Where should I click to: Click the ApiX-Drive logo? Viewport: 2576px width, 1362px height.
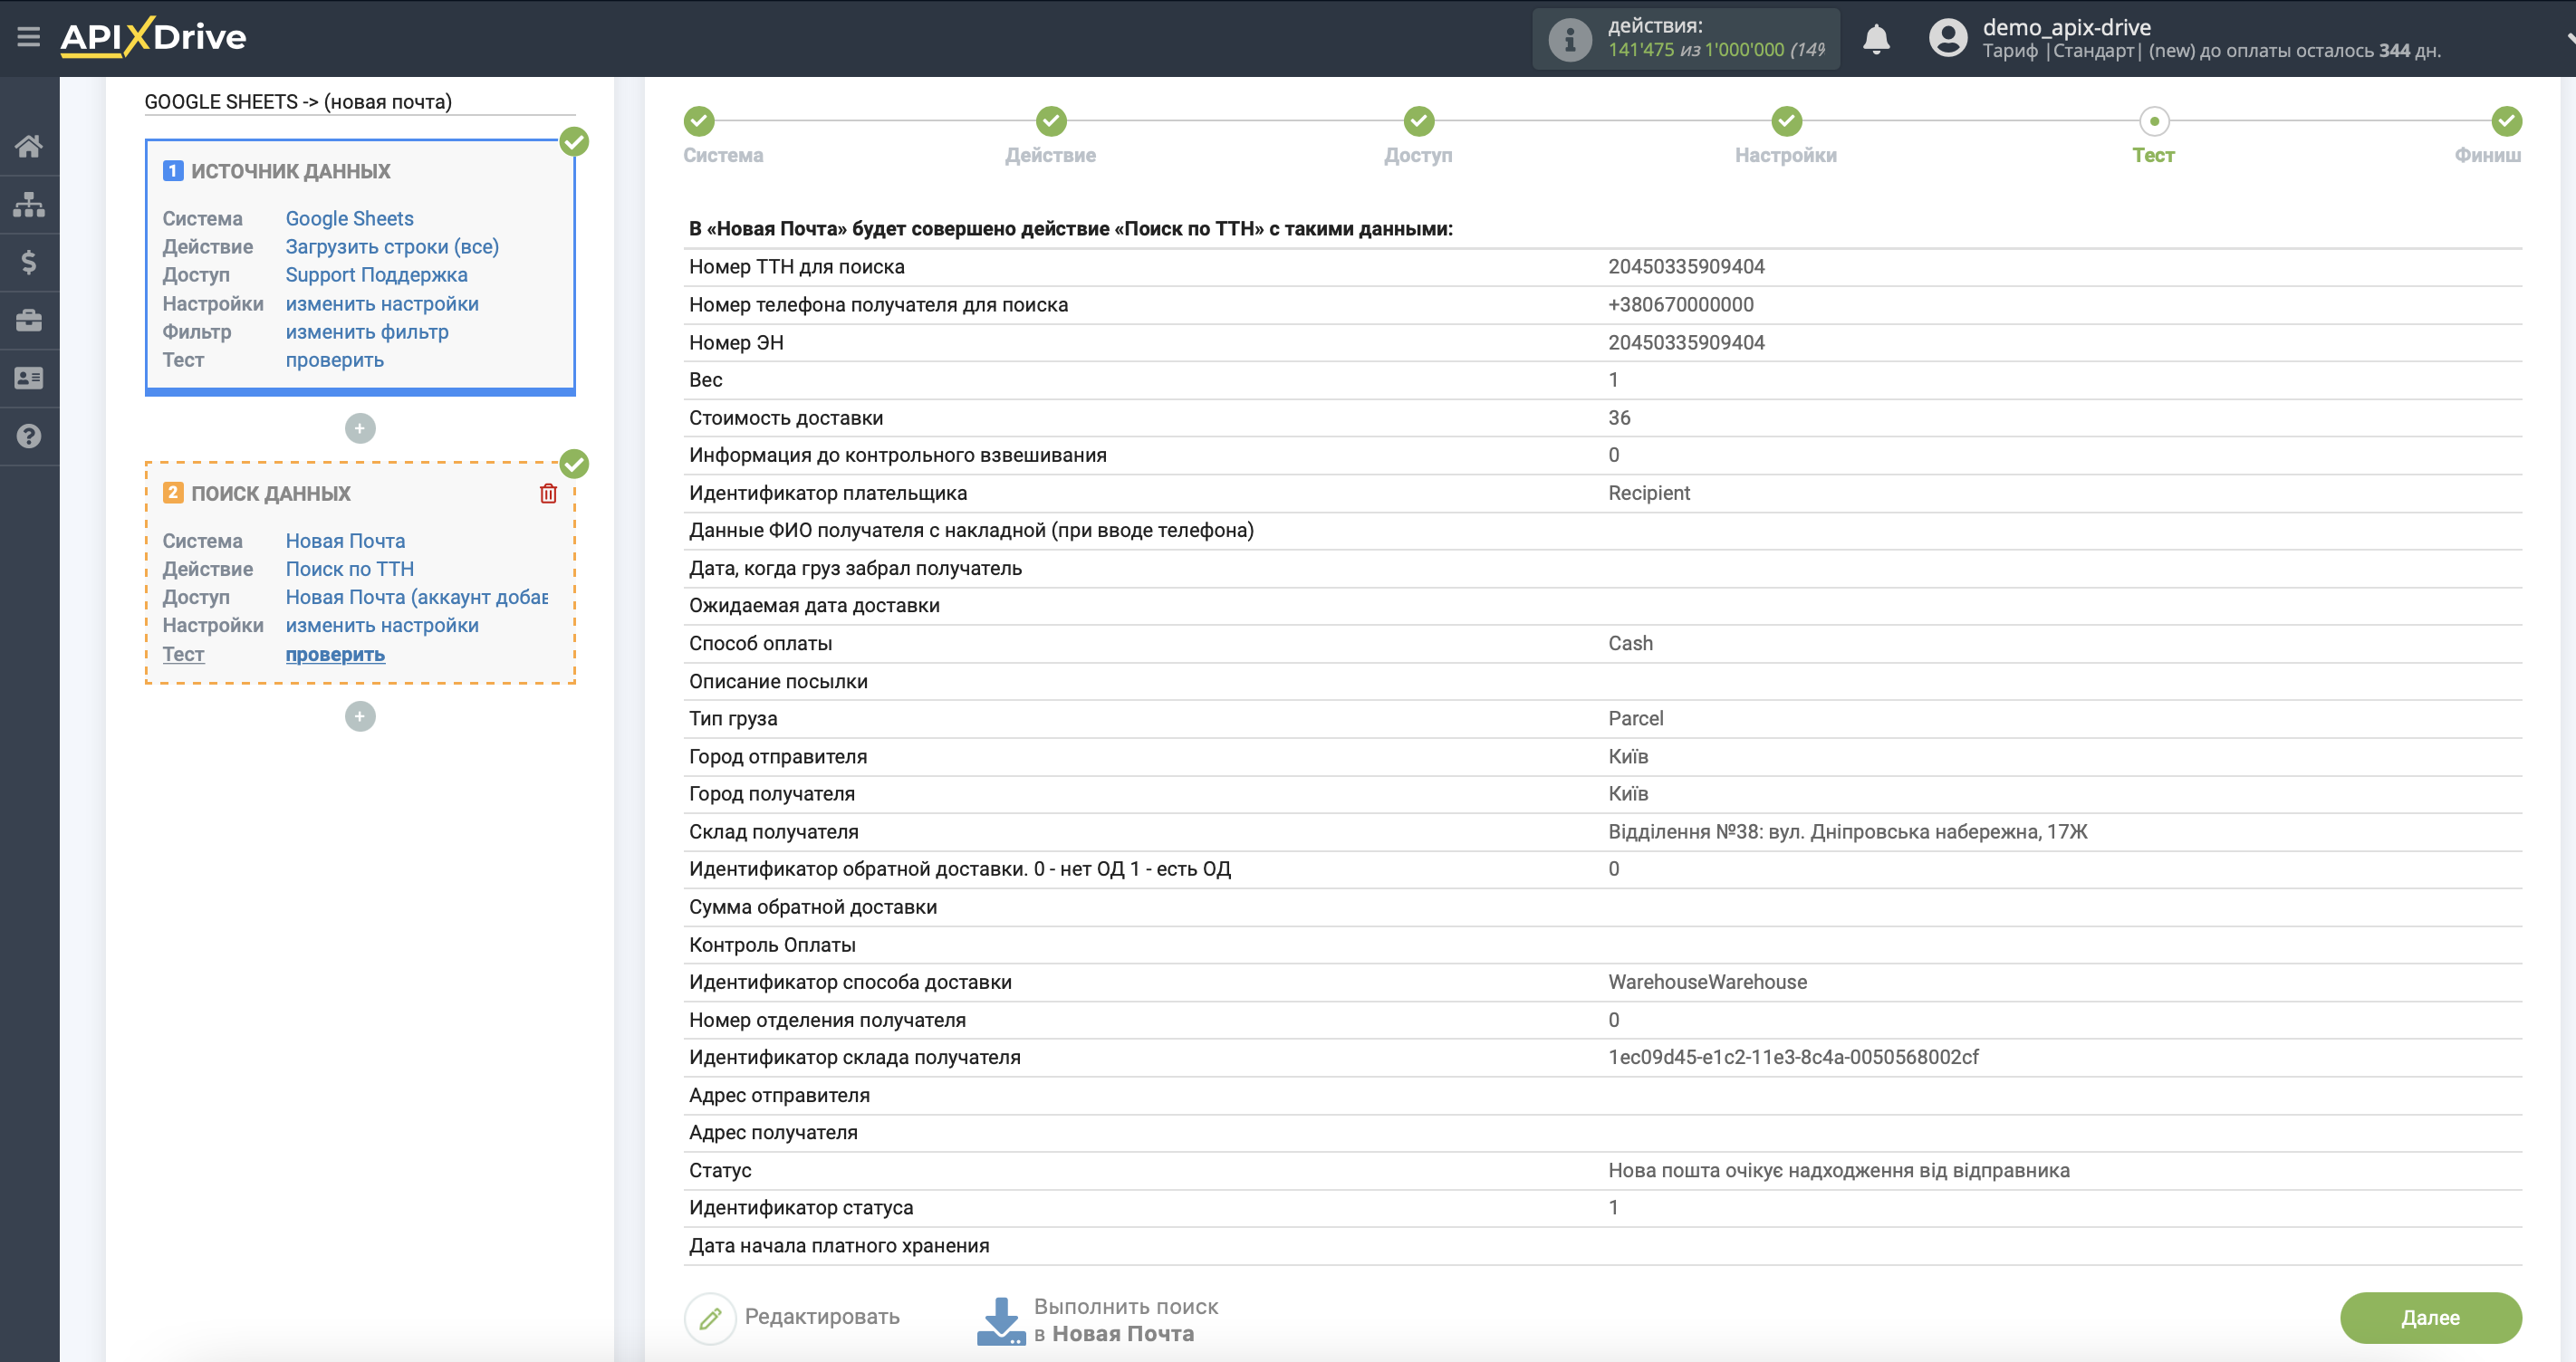point(153,37)
